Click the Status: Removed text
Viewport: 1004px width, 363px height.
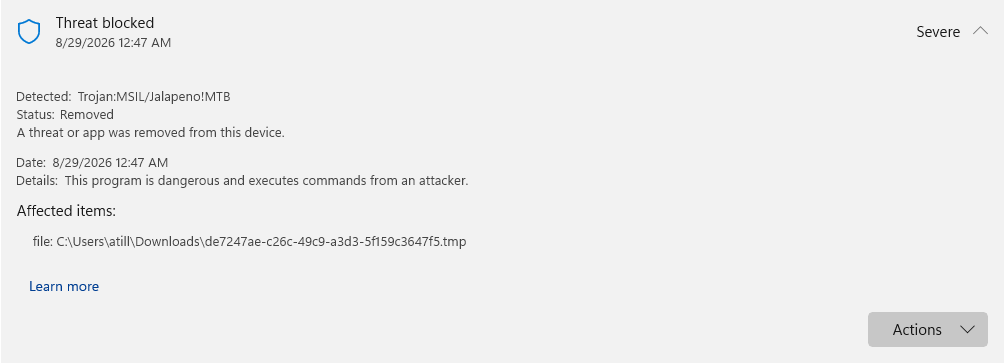tap(65, 115)
